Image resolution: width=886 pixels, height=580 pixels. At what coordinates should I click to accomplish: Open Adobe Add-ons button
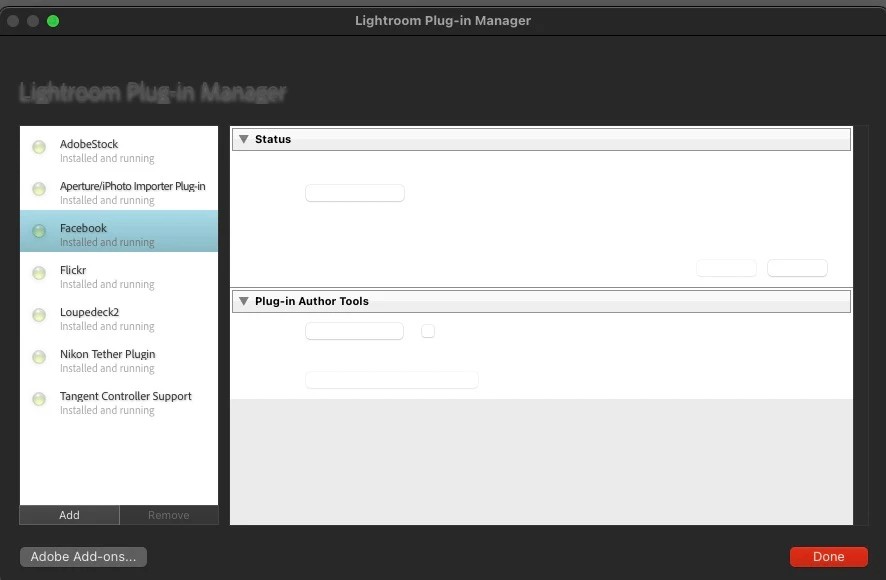point(84,557)
